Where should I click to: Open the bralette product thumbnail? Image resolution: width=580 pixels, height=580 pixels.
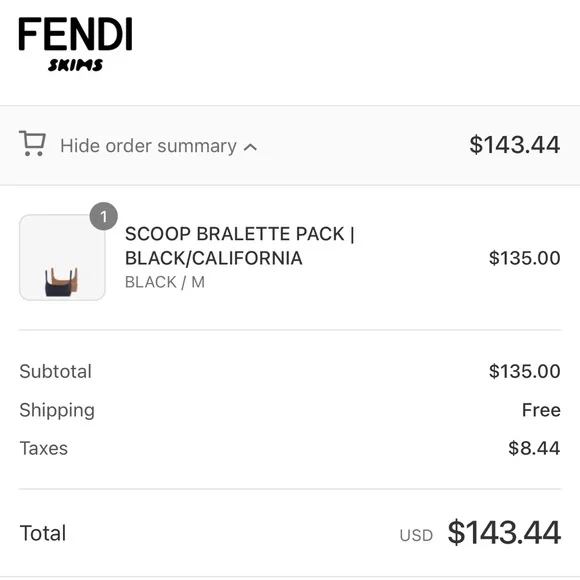[x=62, y=257]
